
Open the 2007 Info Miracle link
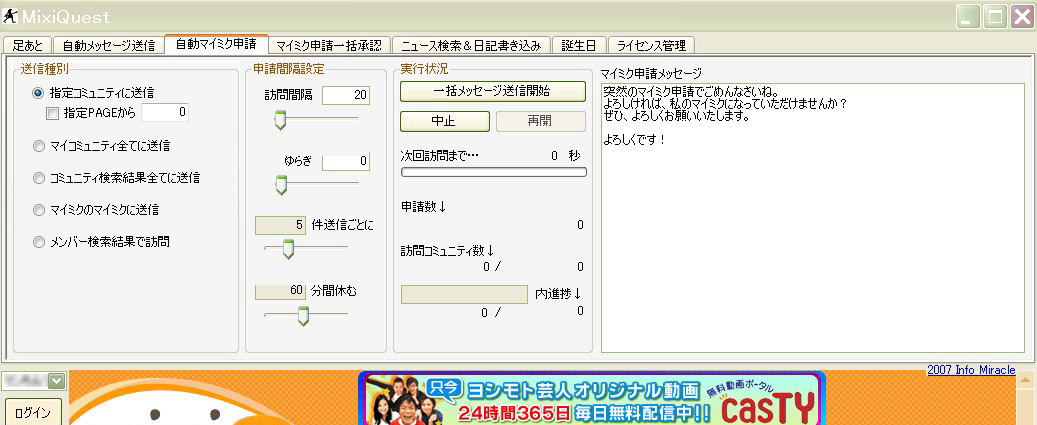(971, 370)
